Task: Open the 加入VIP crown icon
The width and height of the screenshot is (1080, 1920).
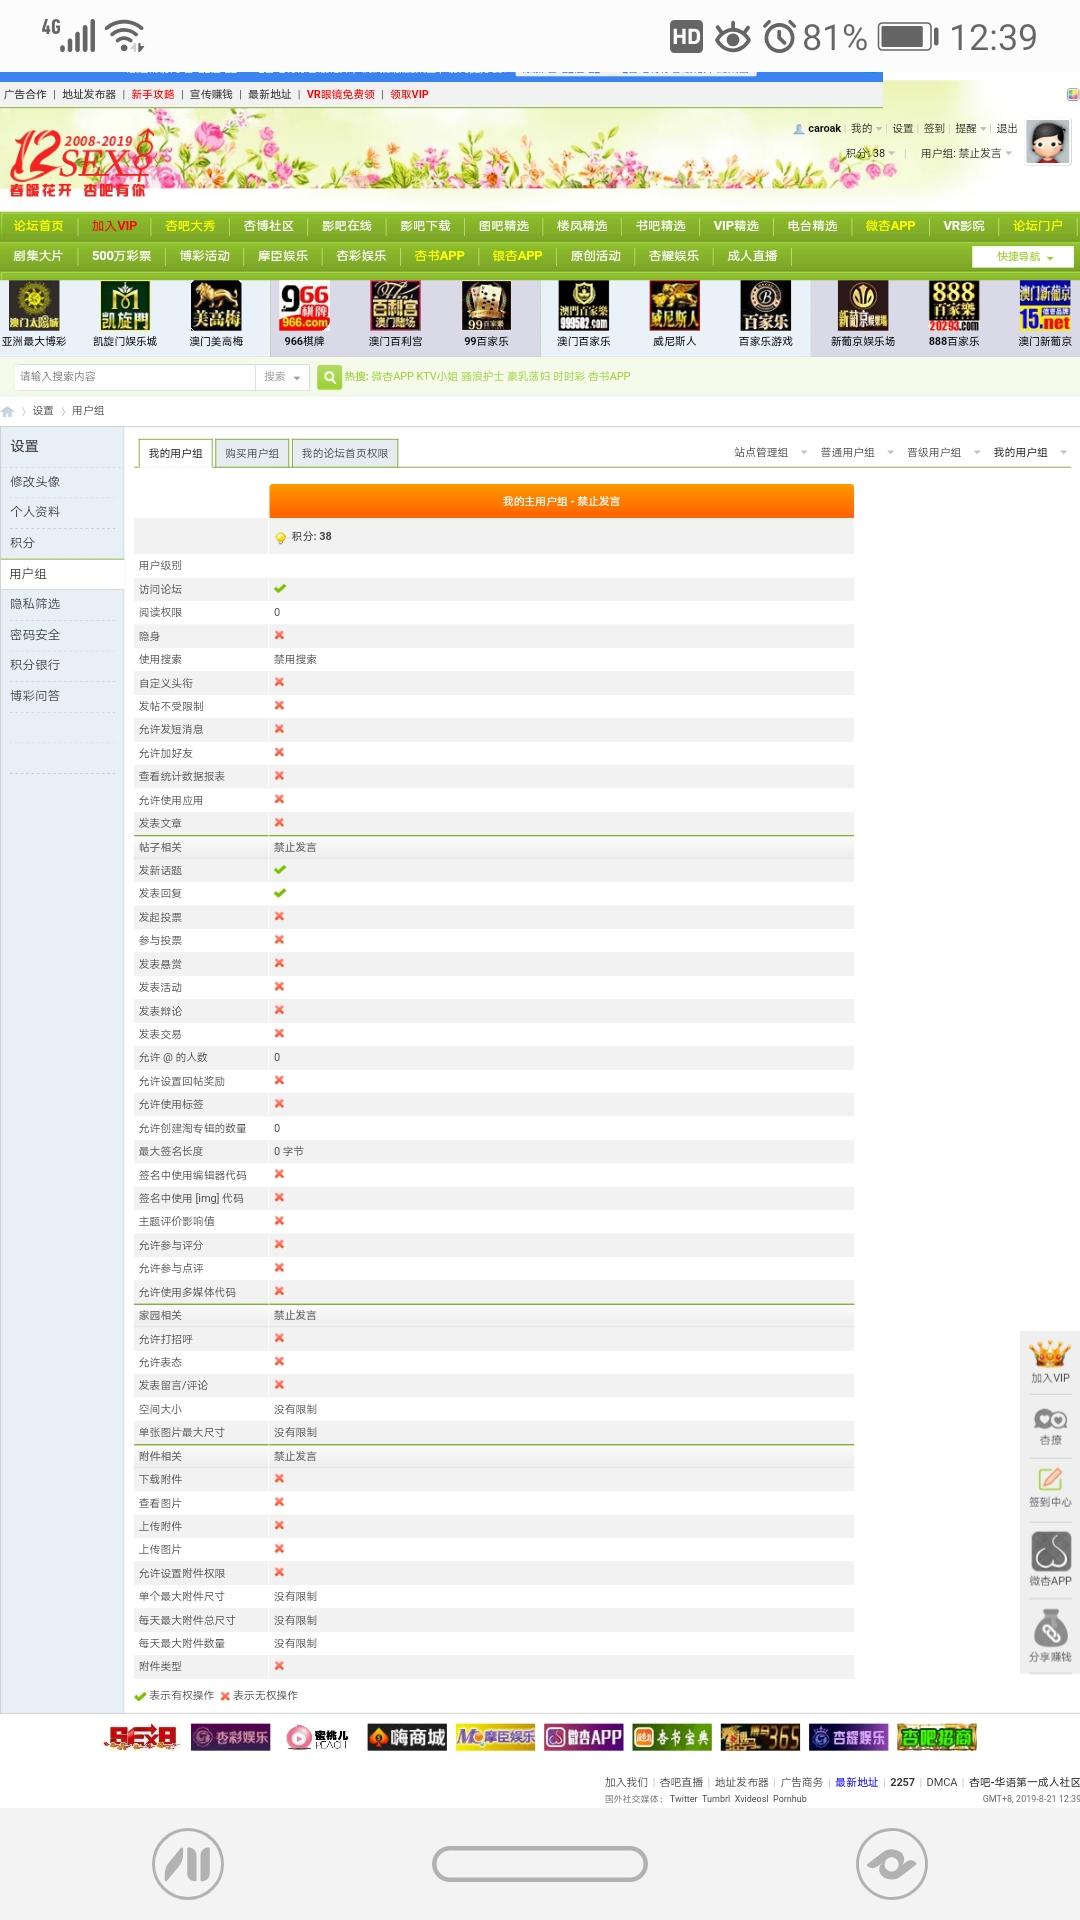Action: (1050, 1361)
